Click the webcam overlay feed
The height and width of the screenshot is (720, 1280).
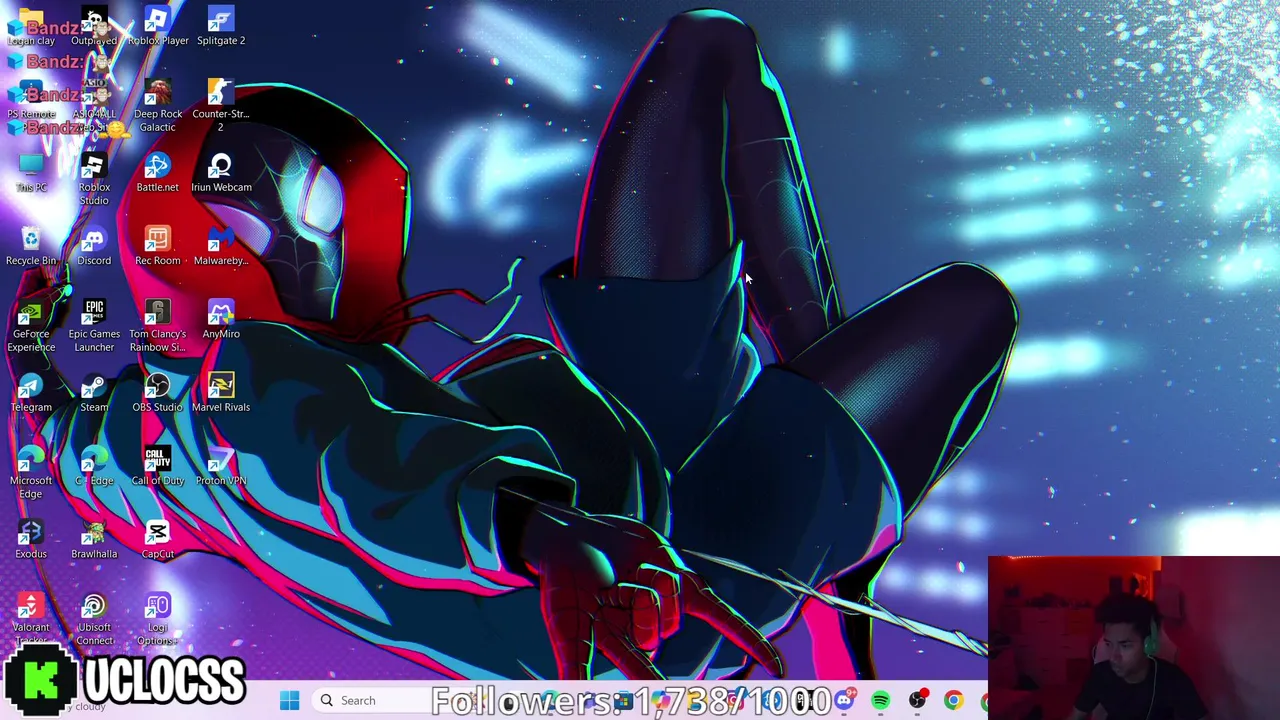point(1133,637)
